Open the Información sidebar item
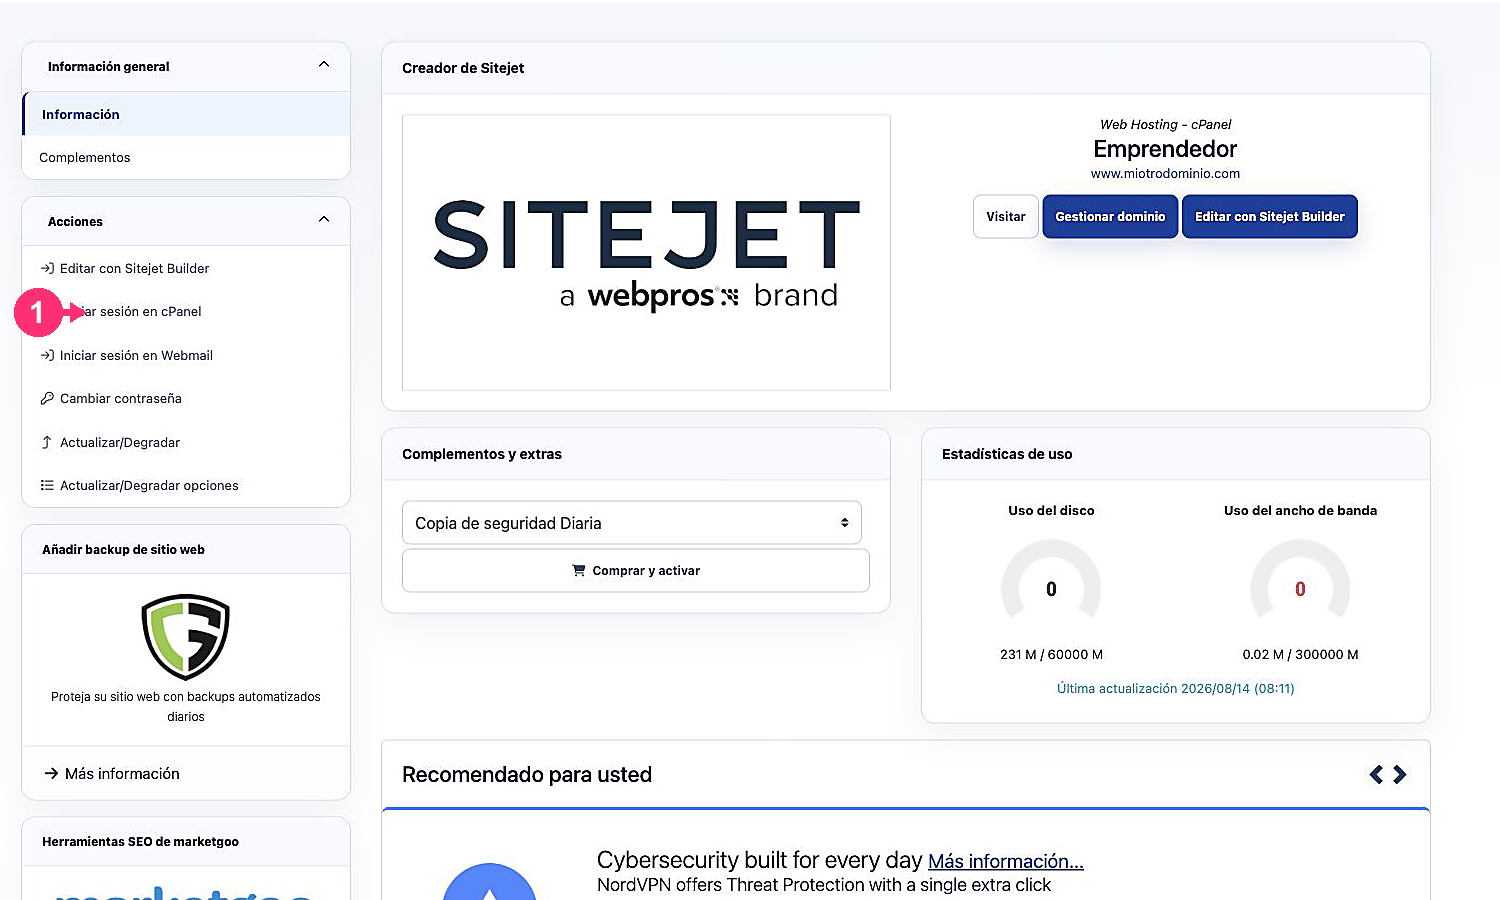This screenshot has width=1500, height=900. point(186,114)
